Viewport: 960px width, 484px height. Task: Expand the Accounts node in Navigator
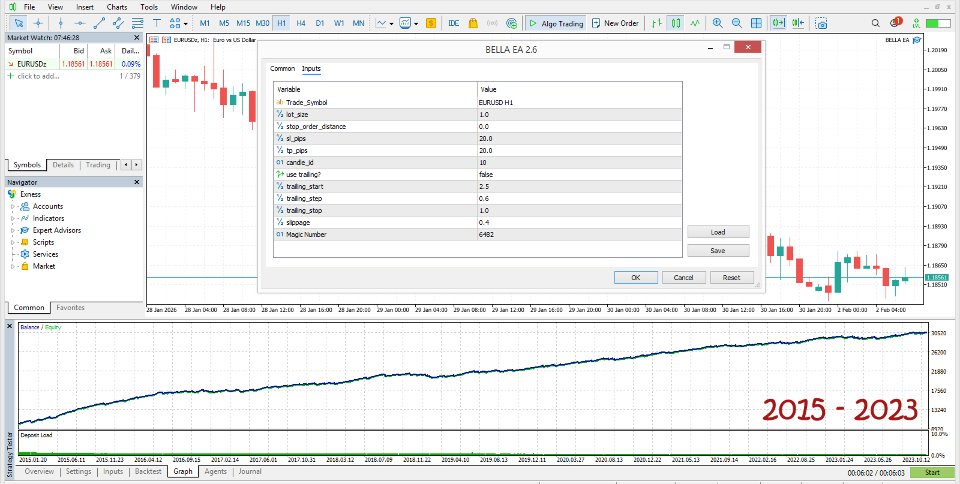(12, 207)
